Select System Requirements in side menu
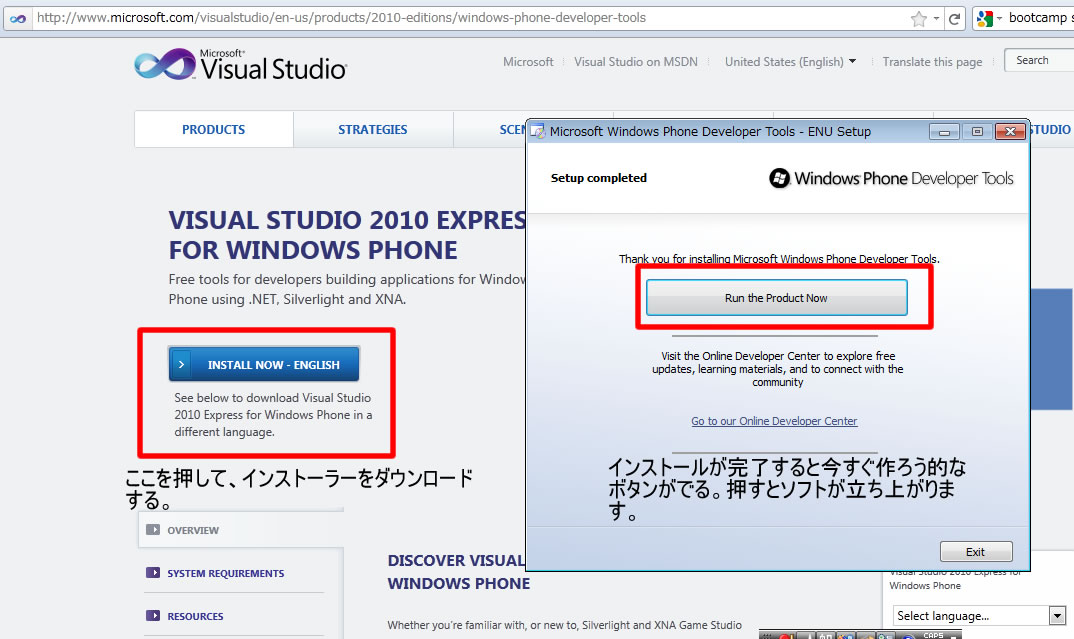Image resolution: width=1074 pixels, height=639 pixels. click(x=225, y=573)
